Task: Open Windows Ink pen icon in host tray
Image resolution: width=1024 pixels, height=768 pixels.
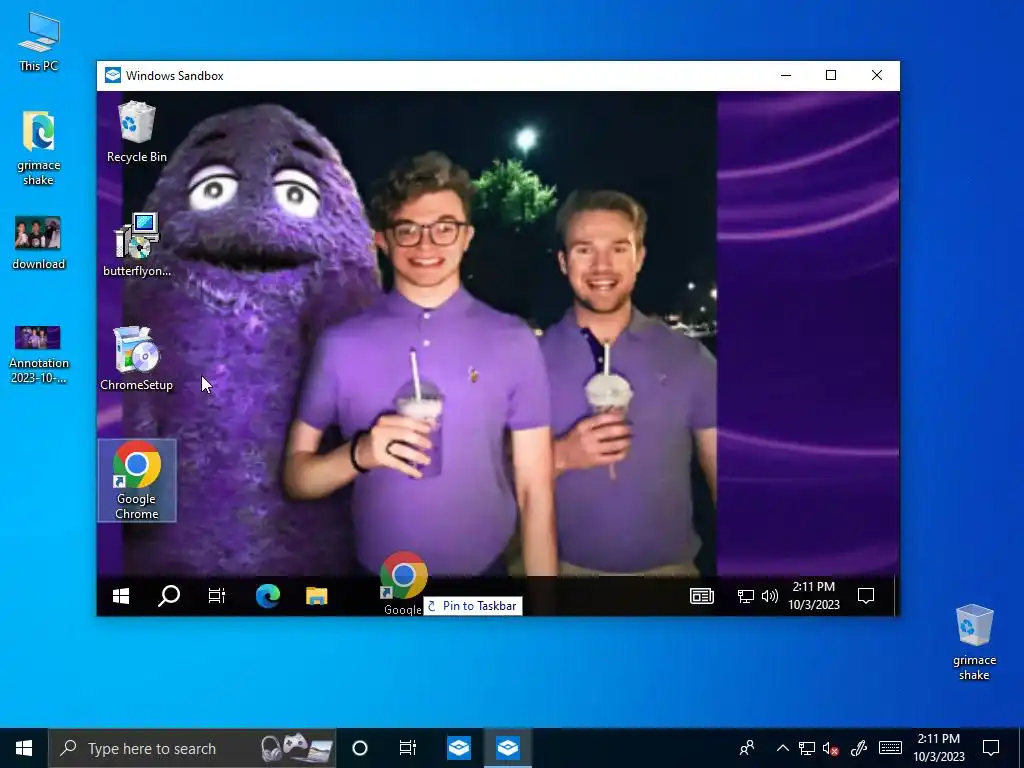Action: pyautogui.click(x=858, y=748)
